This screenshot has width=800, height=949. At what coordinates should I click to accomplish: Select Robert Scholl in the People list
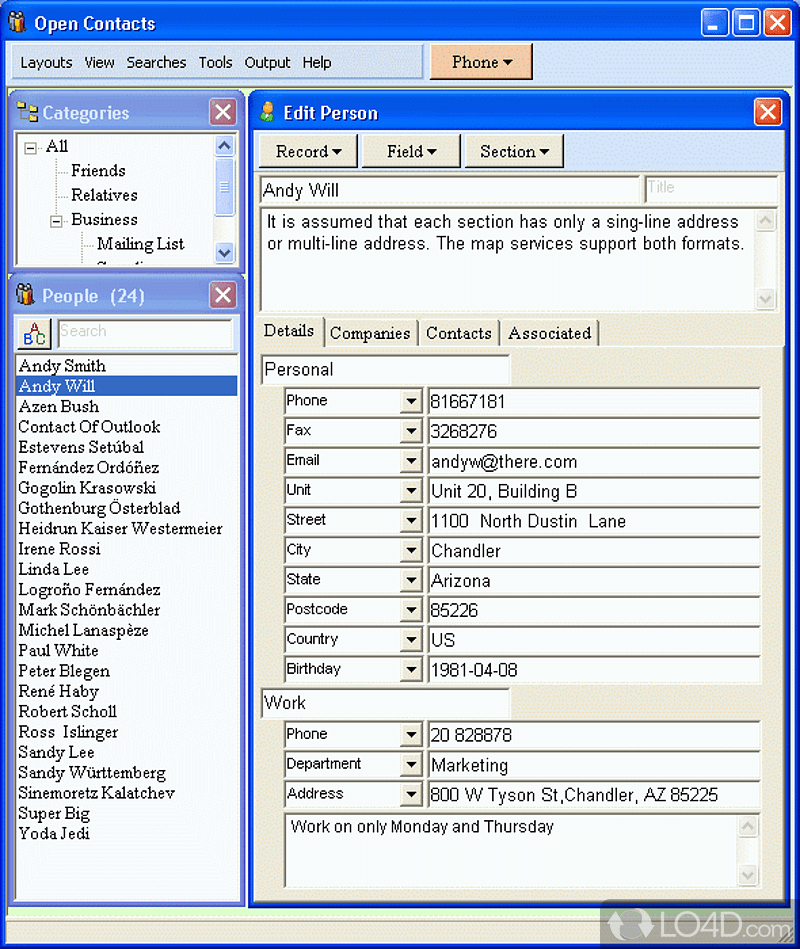click(126, 712)
